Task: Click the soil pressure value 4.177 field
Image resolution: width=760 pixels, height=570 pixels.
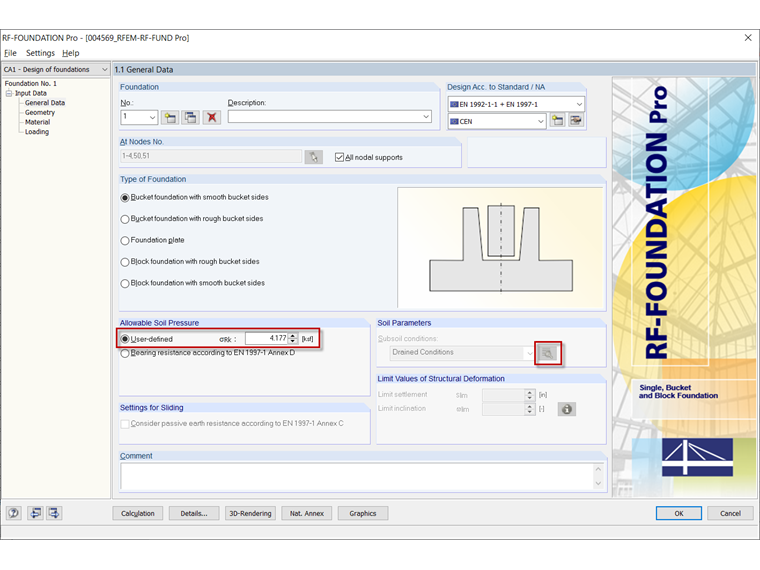Action: pos(267,338)
